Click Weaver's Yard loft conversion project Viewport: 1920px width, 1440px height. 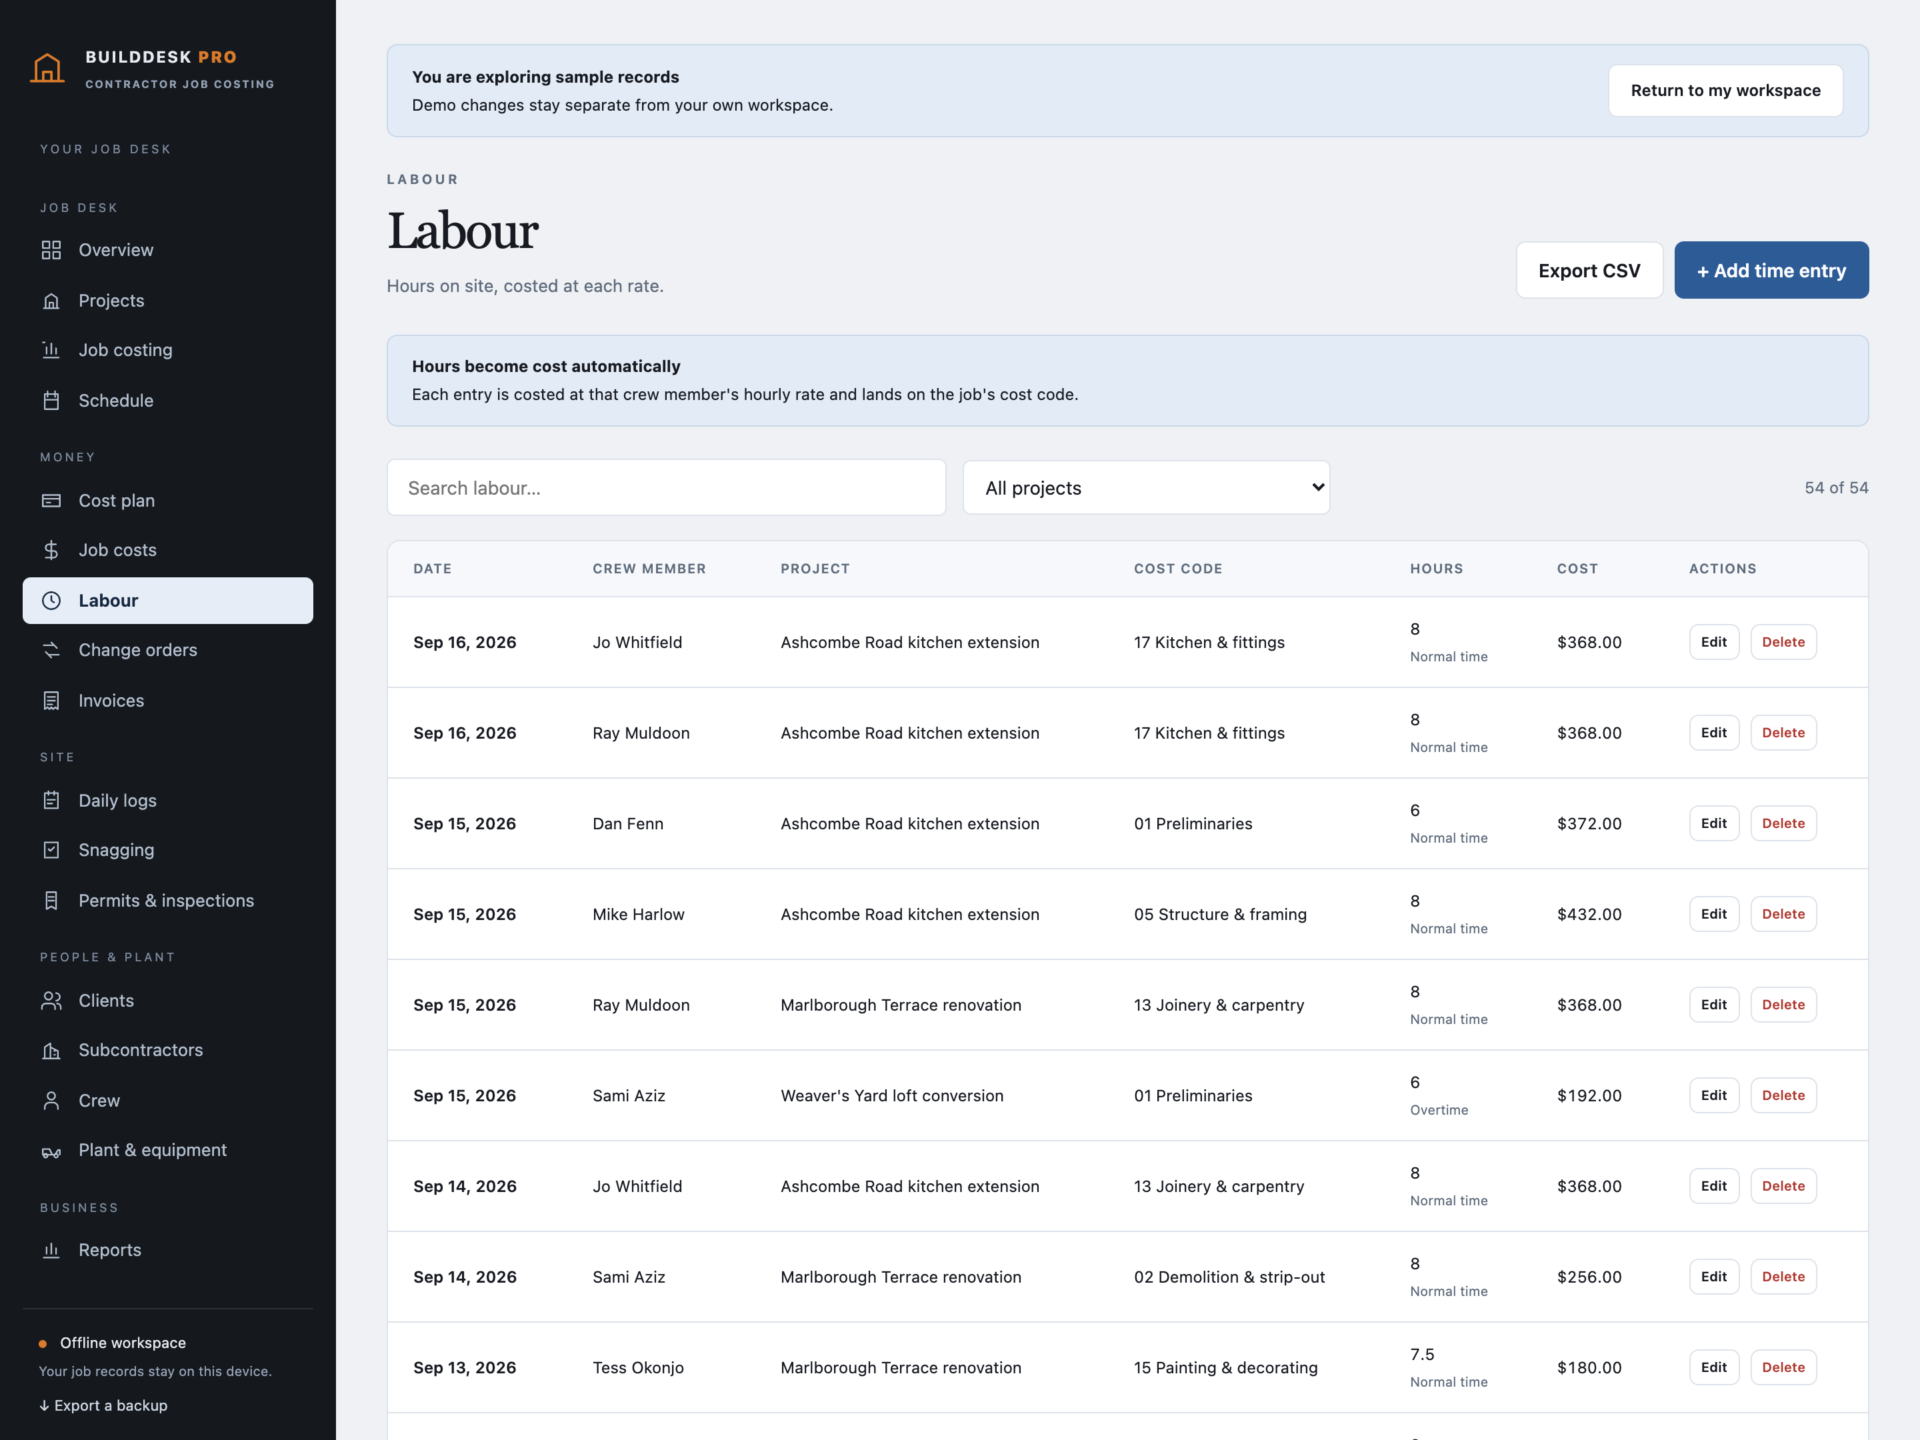pos(892,1096)
